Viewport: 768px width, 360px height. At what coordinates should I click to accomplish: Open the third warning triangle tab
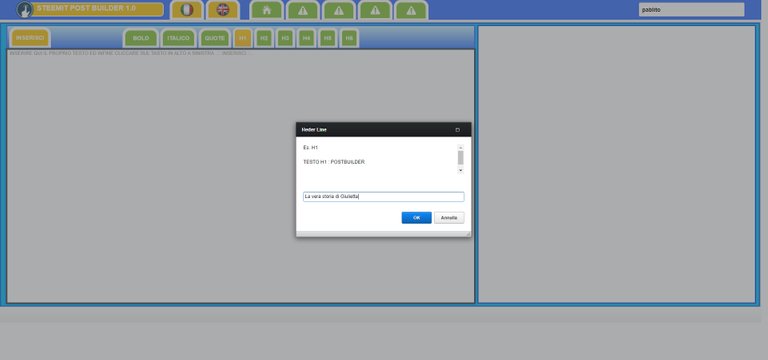(x=375, y=10)
